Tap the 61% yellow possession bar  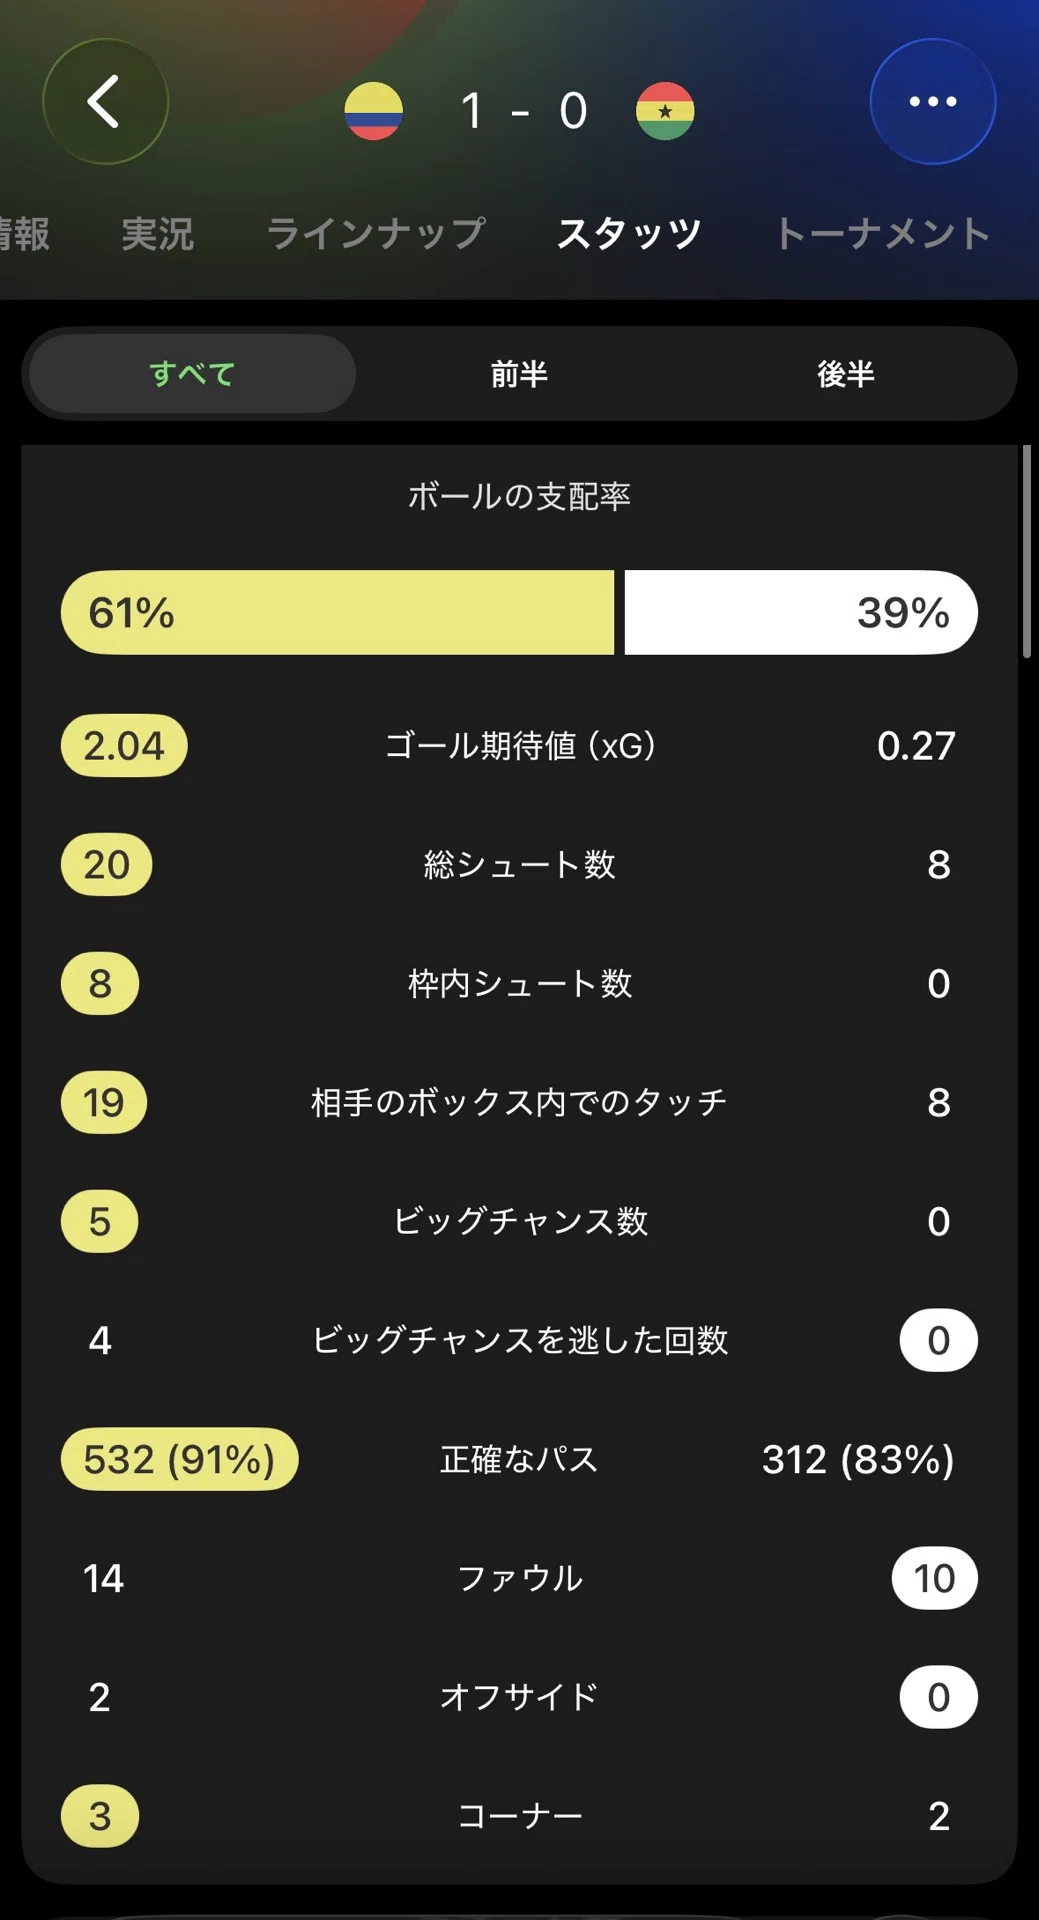point(337,612)
